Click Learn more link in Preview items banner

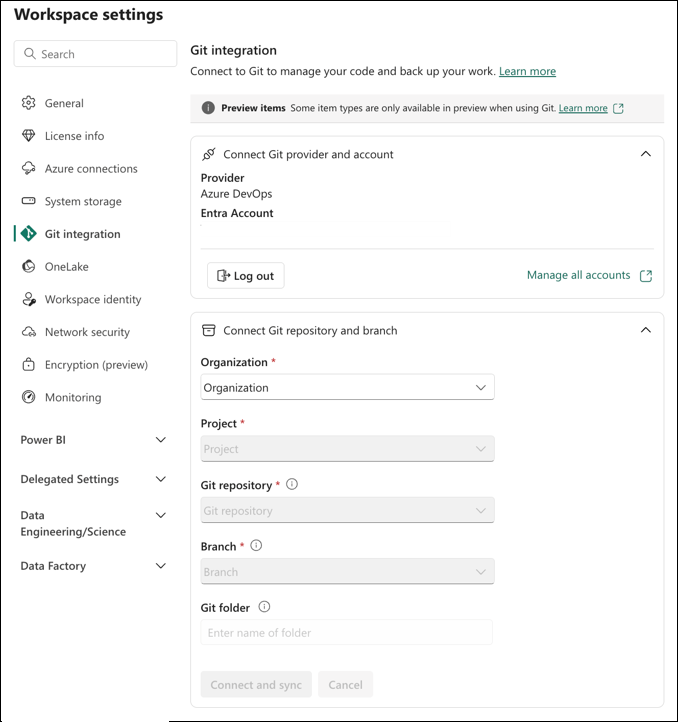[x=583, y=108]
